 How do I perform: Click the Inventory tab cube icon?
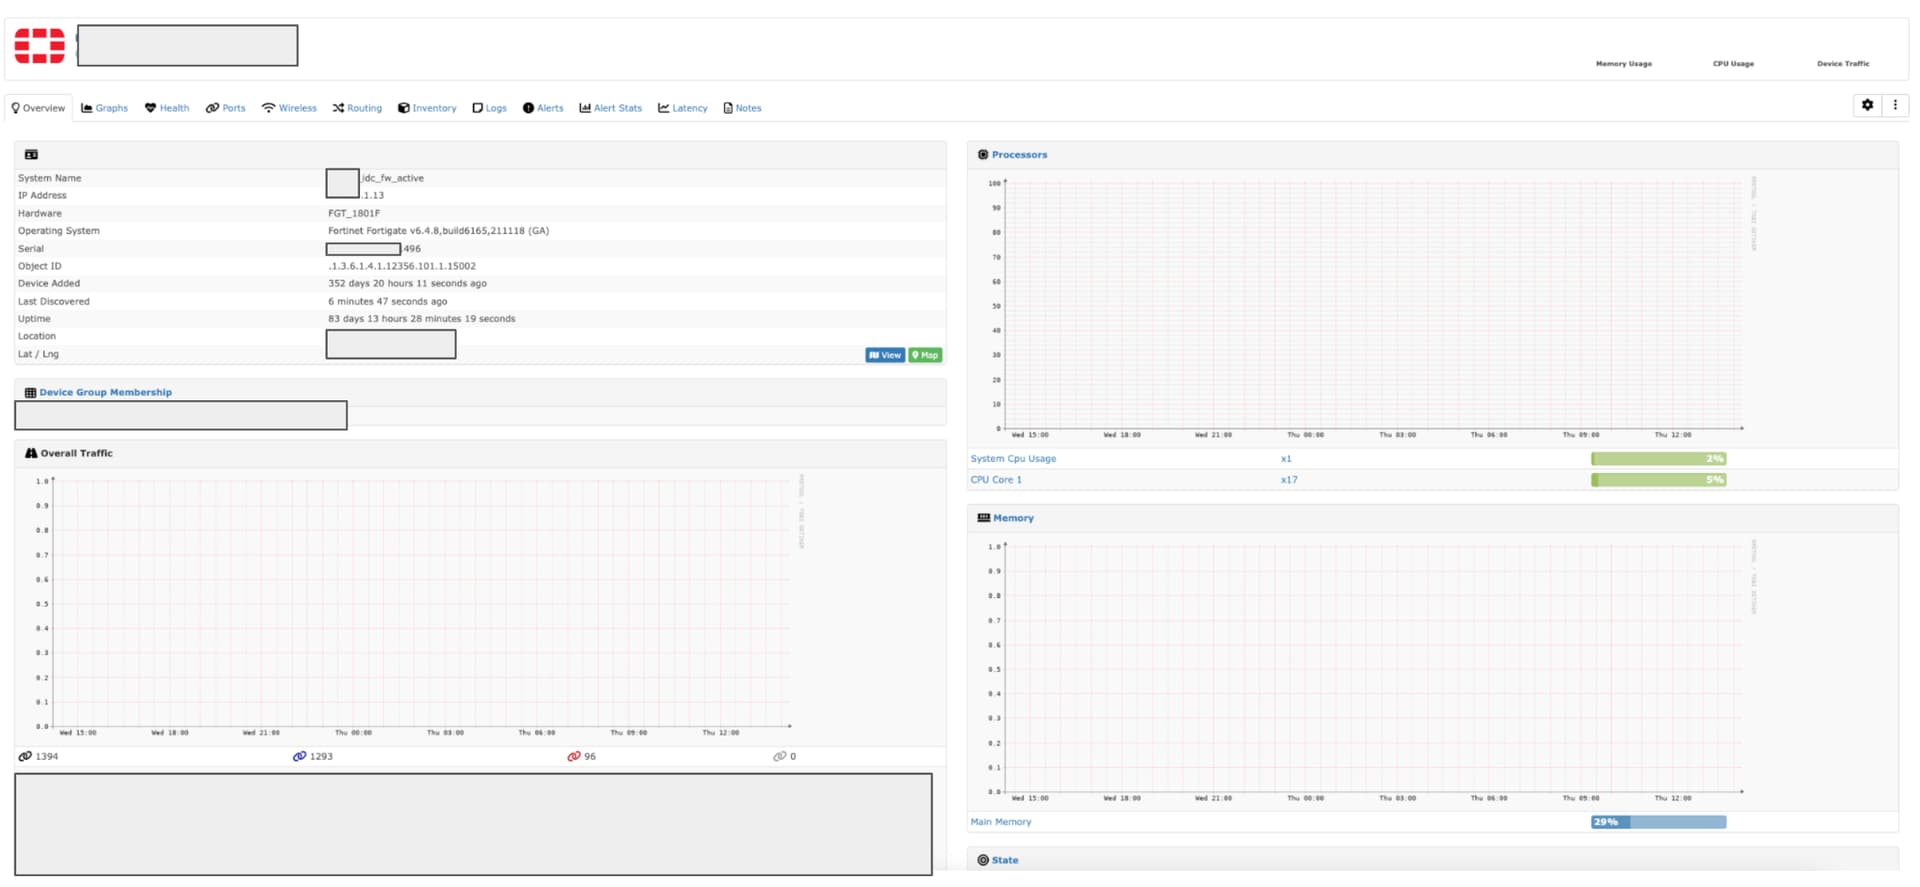[x=404, y=108]
